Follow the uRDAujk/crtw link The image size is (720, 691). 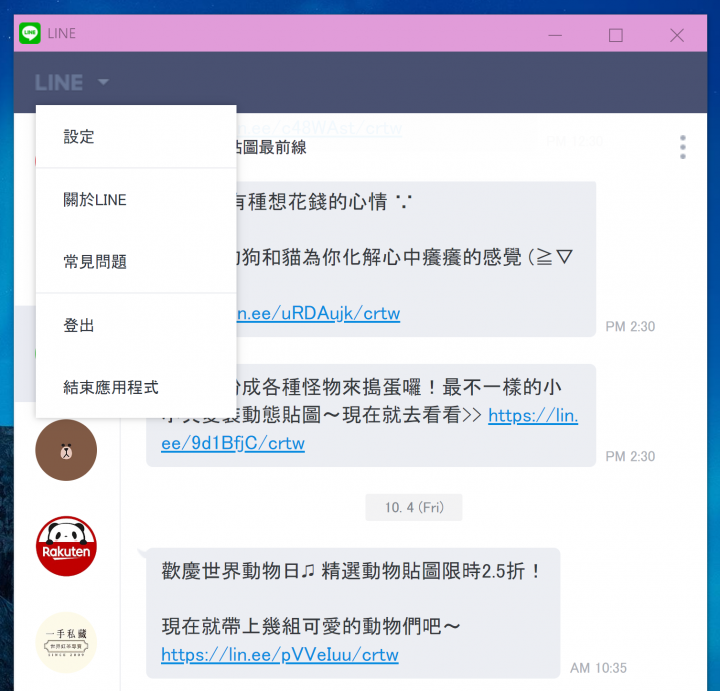tap(318, 313)
